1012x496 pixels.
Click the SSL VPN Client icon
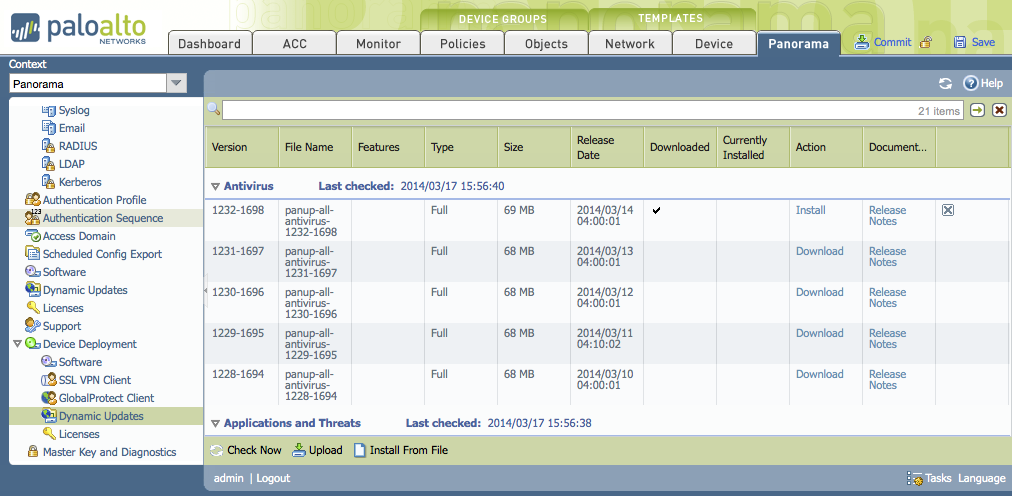tap(48, 380)
